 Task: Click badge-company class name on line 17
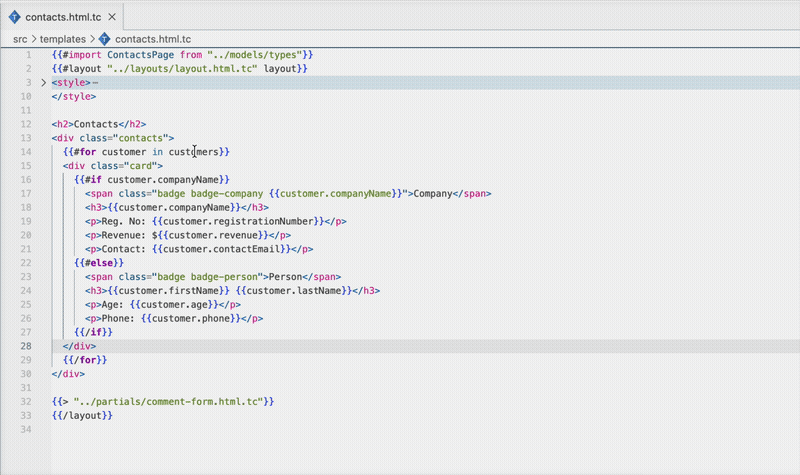(227, 193)
